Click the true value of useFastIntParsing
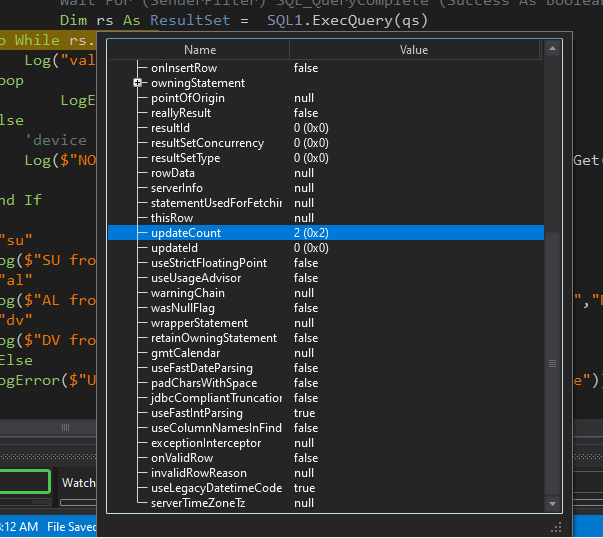Image resolution: width=603 pixels, height=538 pixels. (304, 413)
